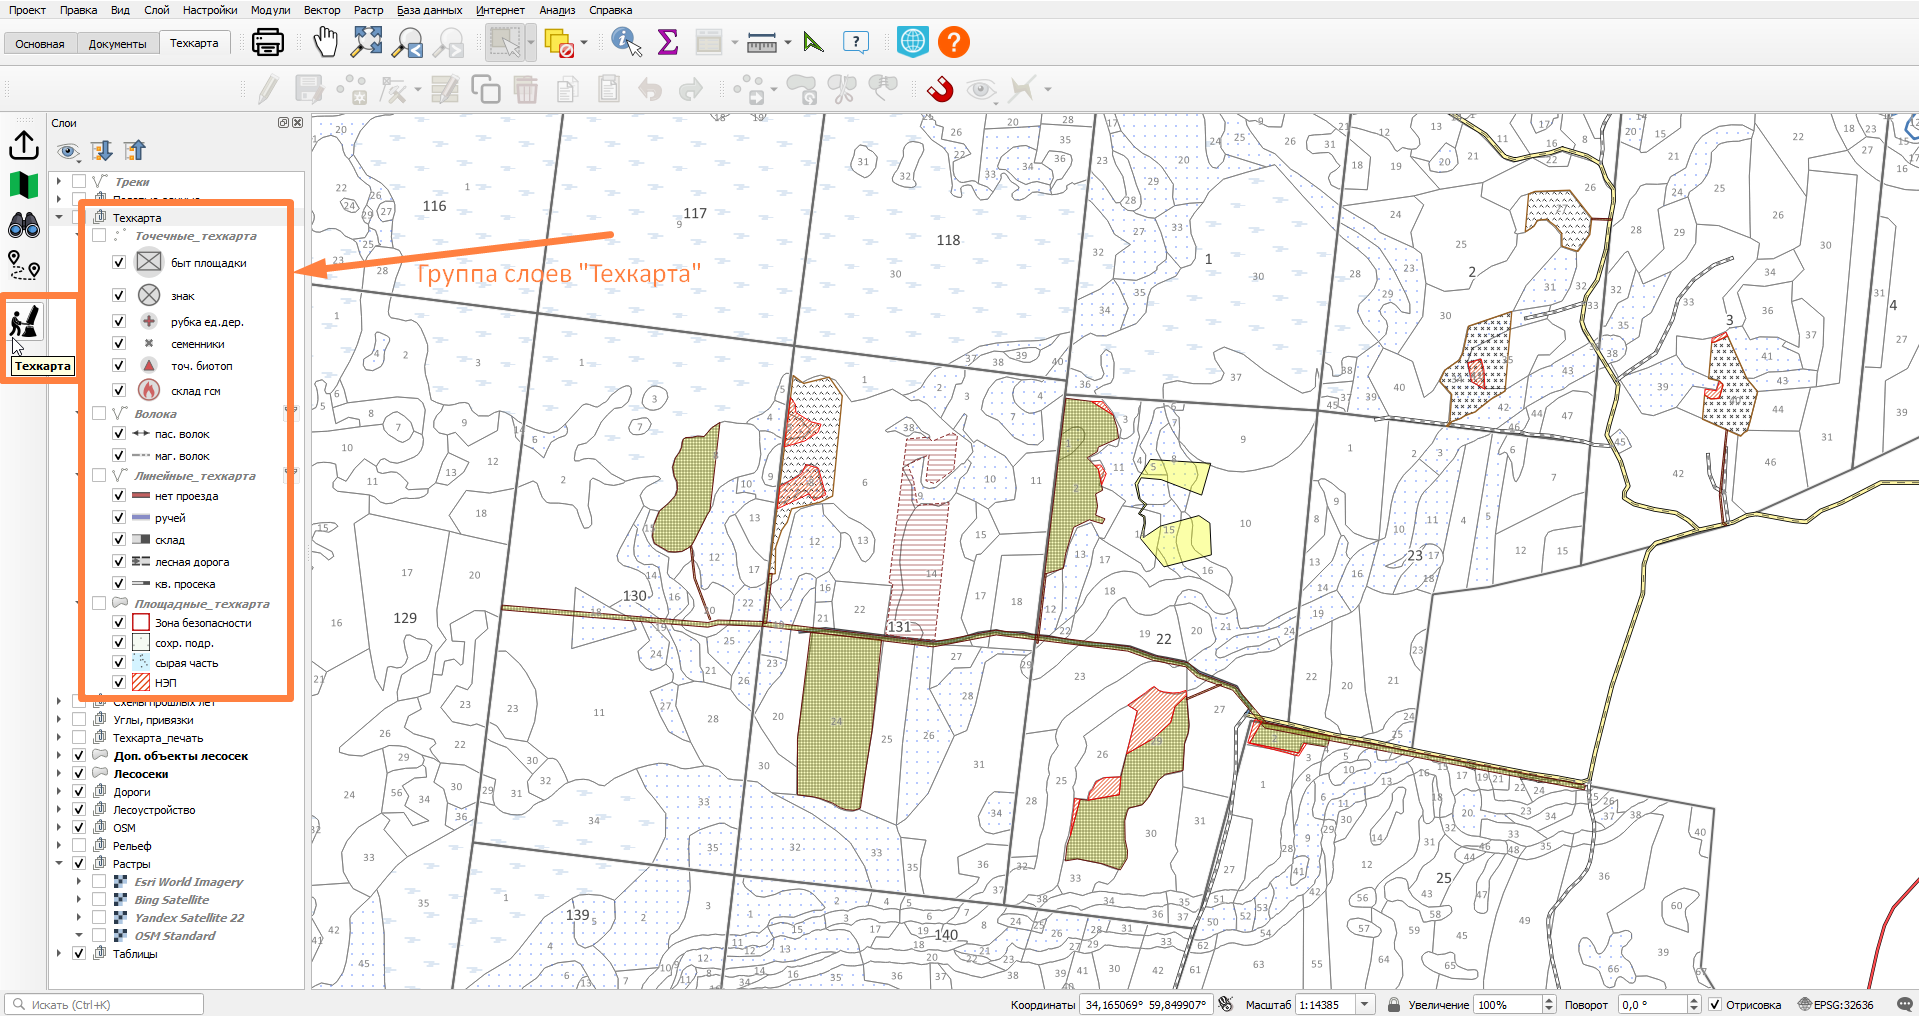Viewport: 1919px width, 1016px height.
Task: Open the Statistical summary sigma tool
Action: [x=667, y=42]
